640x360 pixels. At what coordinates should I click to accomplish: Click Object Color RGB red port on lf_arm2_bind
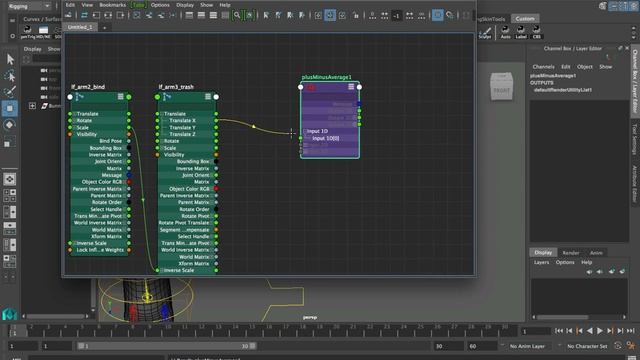coord(129,182)
